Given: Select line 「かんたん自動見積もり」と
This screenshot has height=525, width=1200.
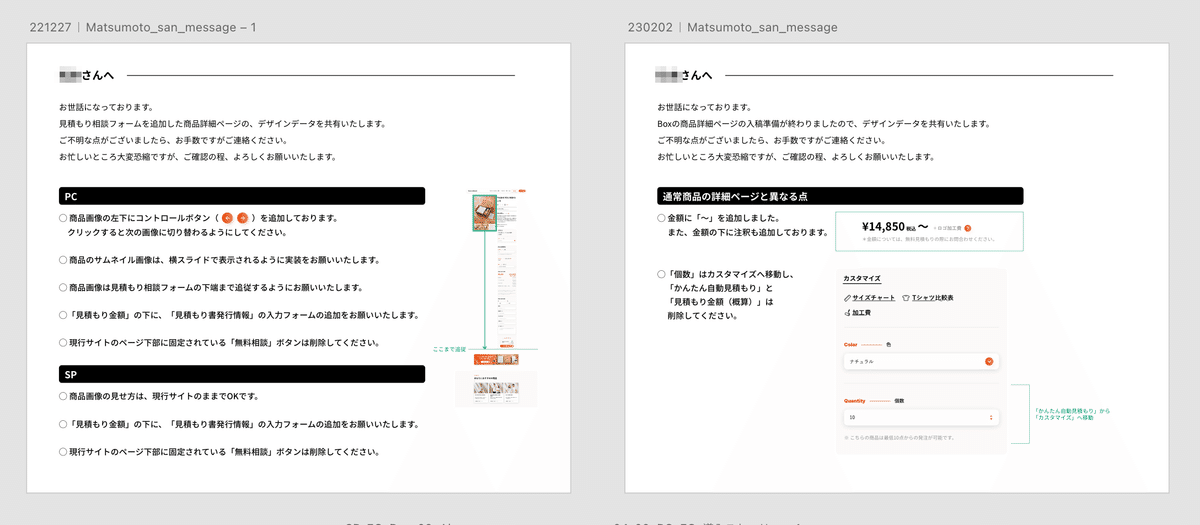Looking at the screenshot, I should (x=719, y=287).
